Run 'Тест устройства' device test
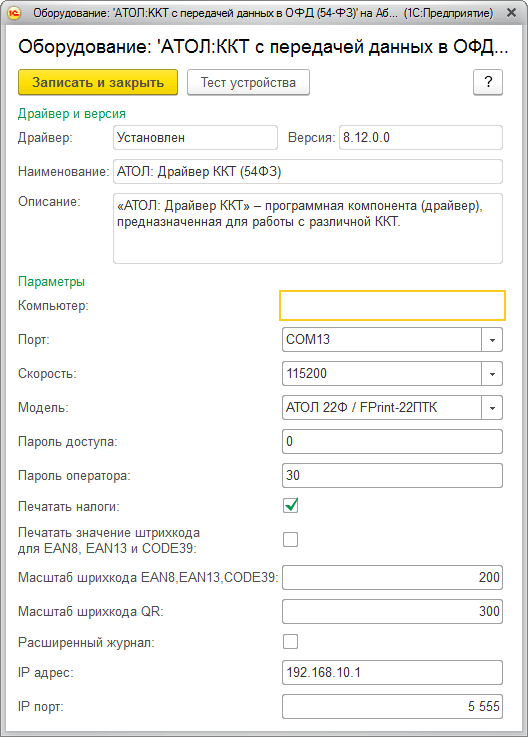The height and width of the screenshot is (737, 528). point(248,82)
